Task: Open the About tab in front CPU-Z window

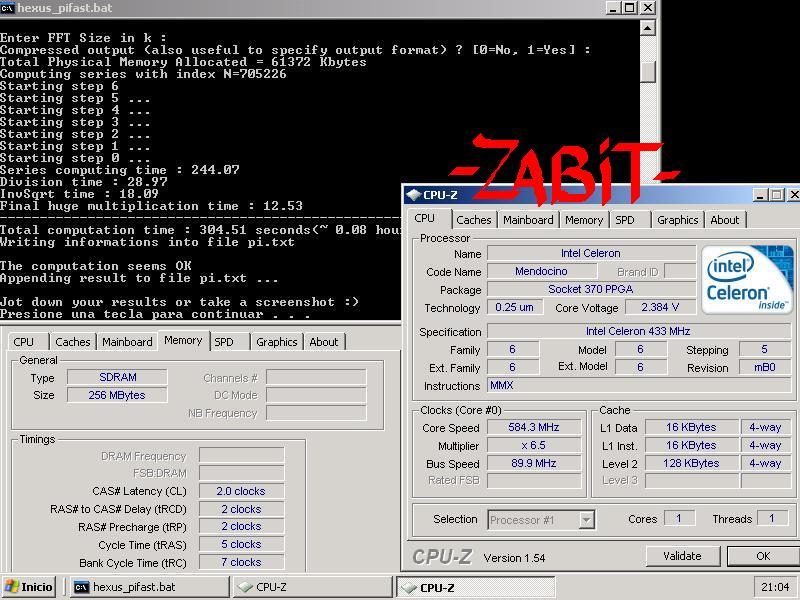Action: click(724, 220)
